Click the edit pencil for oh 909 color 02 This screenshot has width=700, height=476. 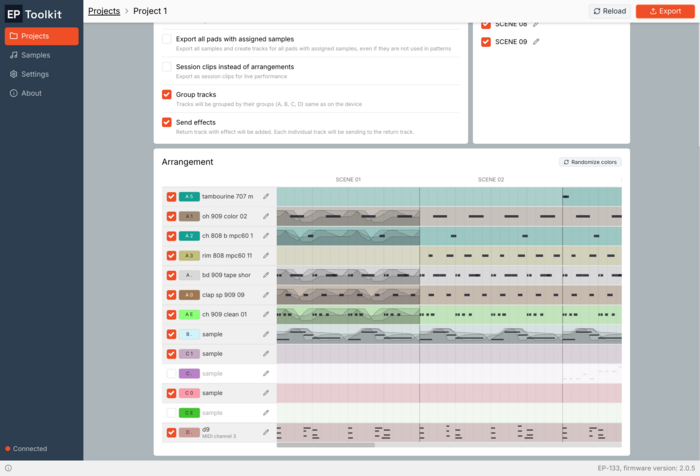click(266, 216)
